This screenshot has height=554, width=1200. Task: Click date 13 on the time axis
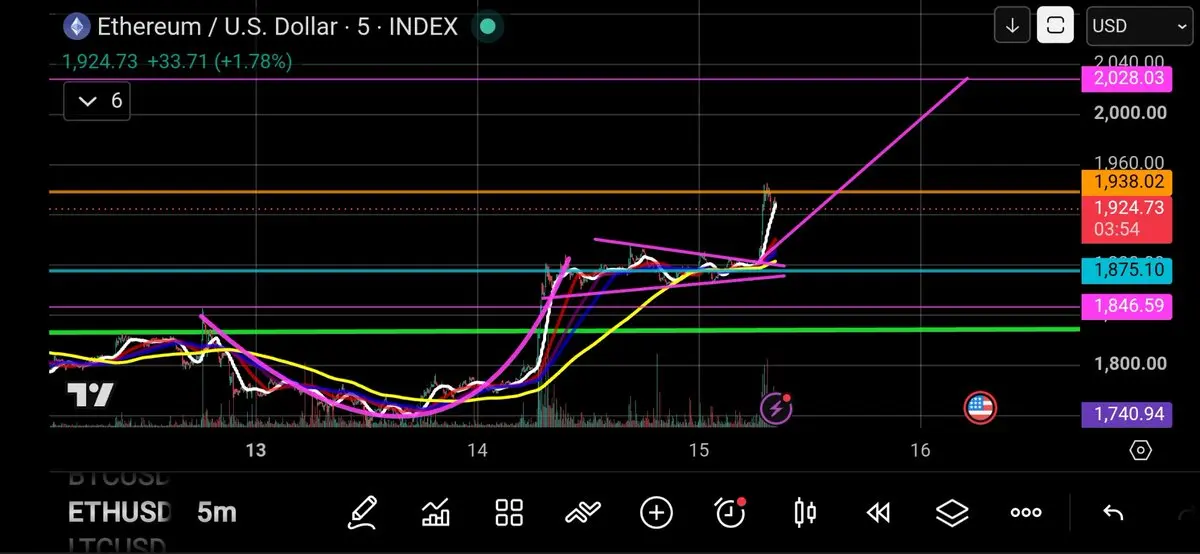tap(256, 451)
